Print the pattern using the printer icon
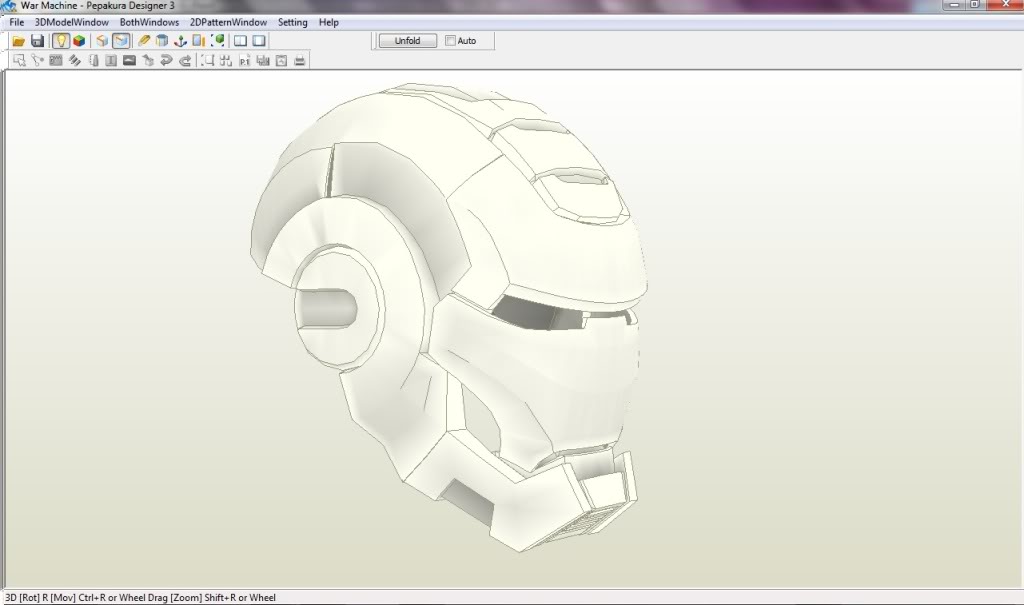This screenshot has width=1024, height=605. [300, 61]
